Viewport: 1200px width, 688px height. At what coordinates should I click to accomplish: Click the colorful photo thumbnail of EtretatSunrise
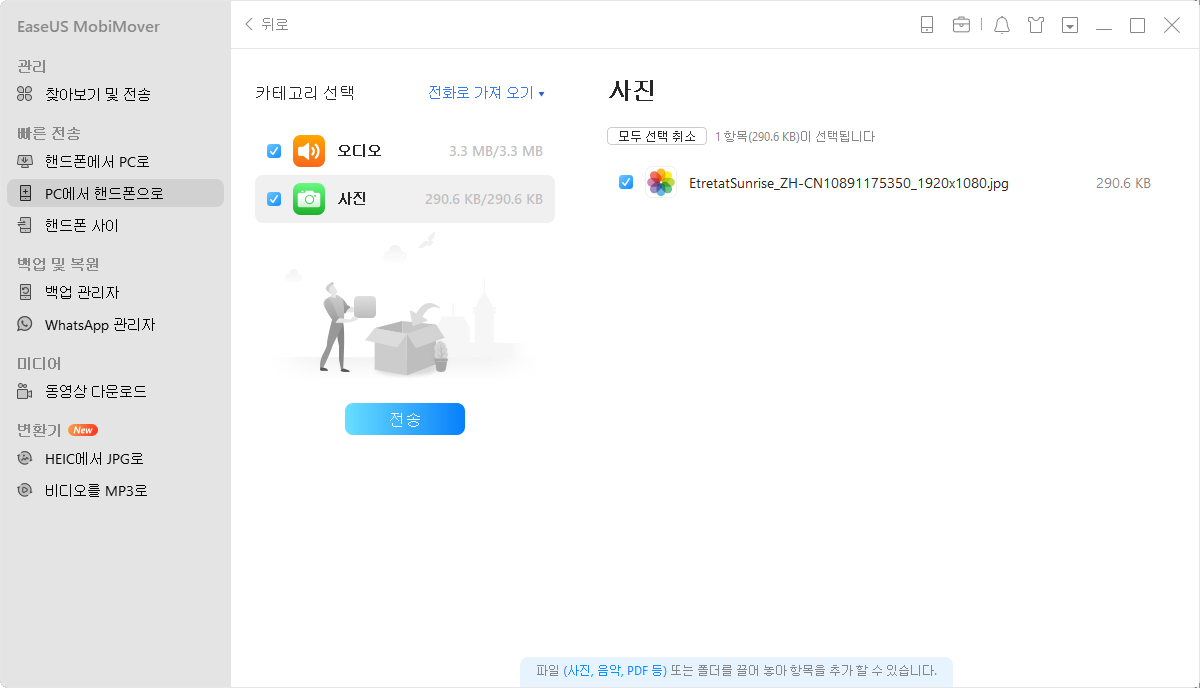pyautogui.click(x=661, y=183)
